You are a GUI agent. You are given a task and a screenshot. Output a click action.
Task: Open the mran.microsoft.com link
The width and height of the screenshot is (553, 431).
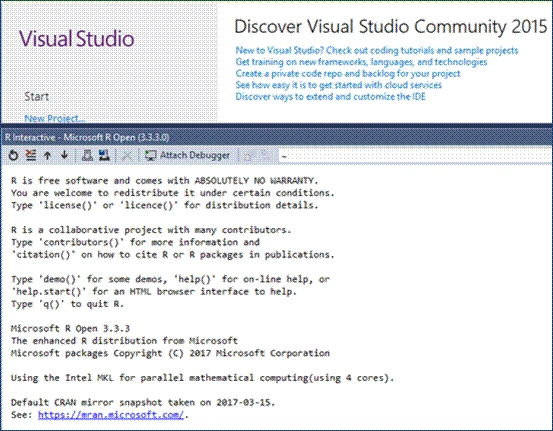pos(111,415)
